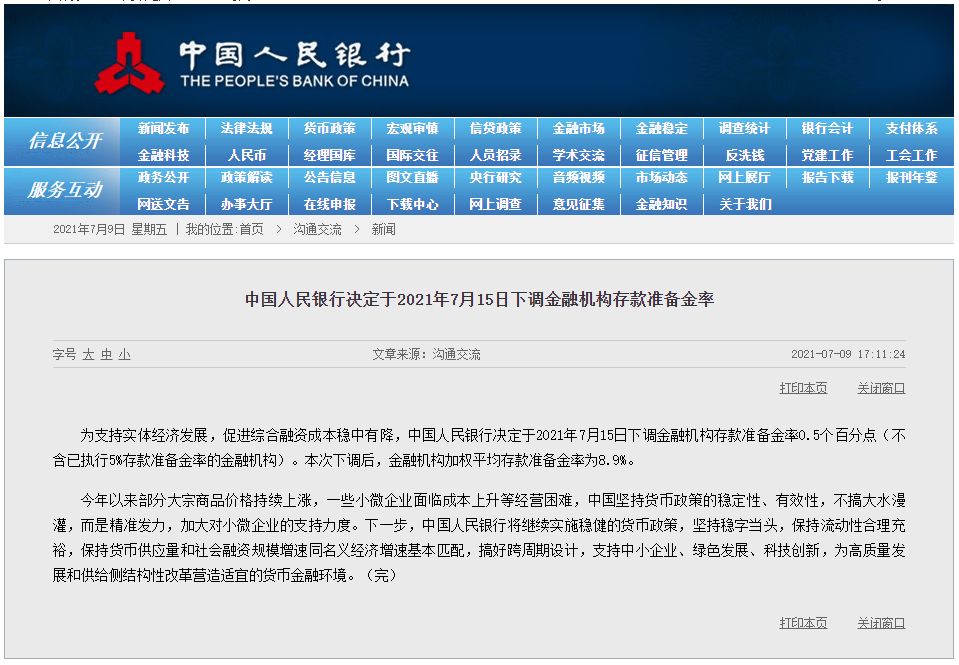The width and height of the screenshot is (959, 665).
Task: Open the 法律法规 menu
Action: [x=246, y=128]
